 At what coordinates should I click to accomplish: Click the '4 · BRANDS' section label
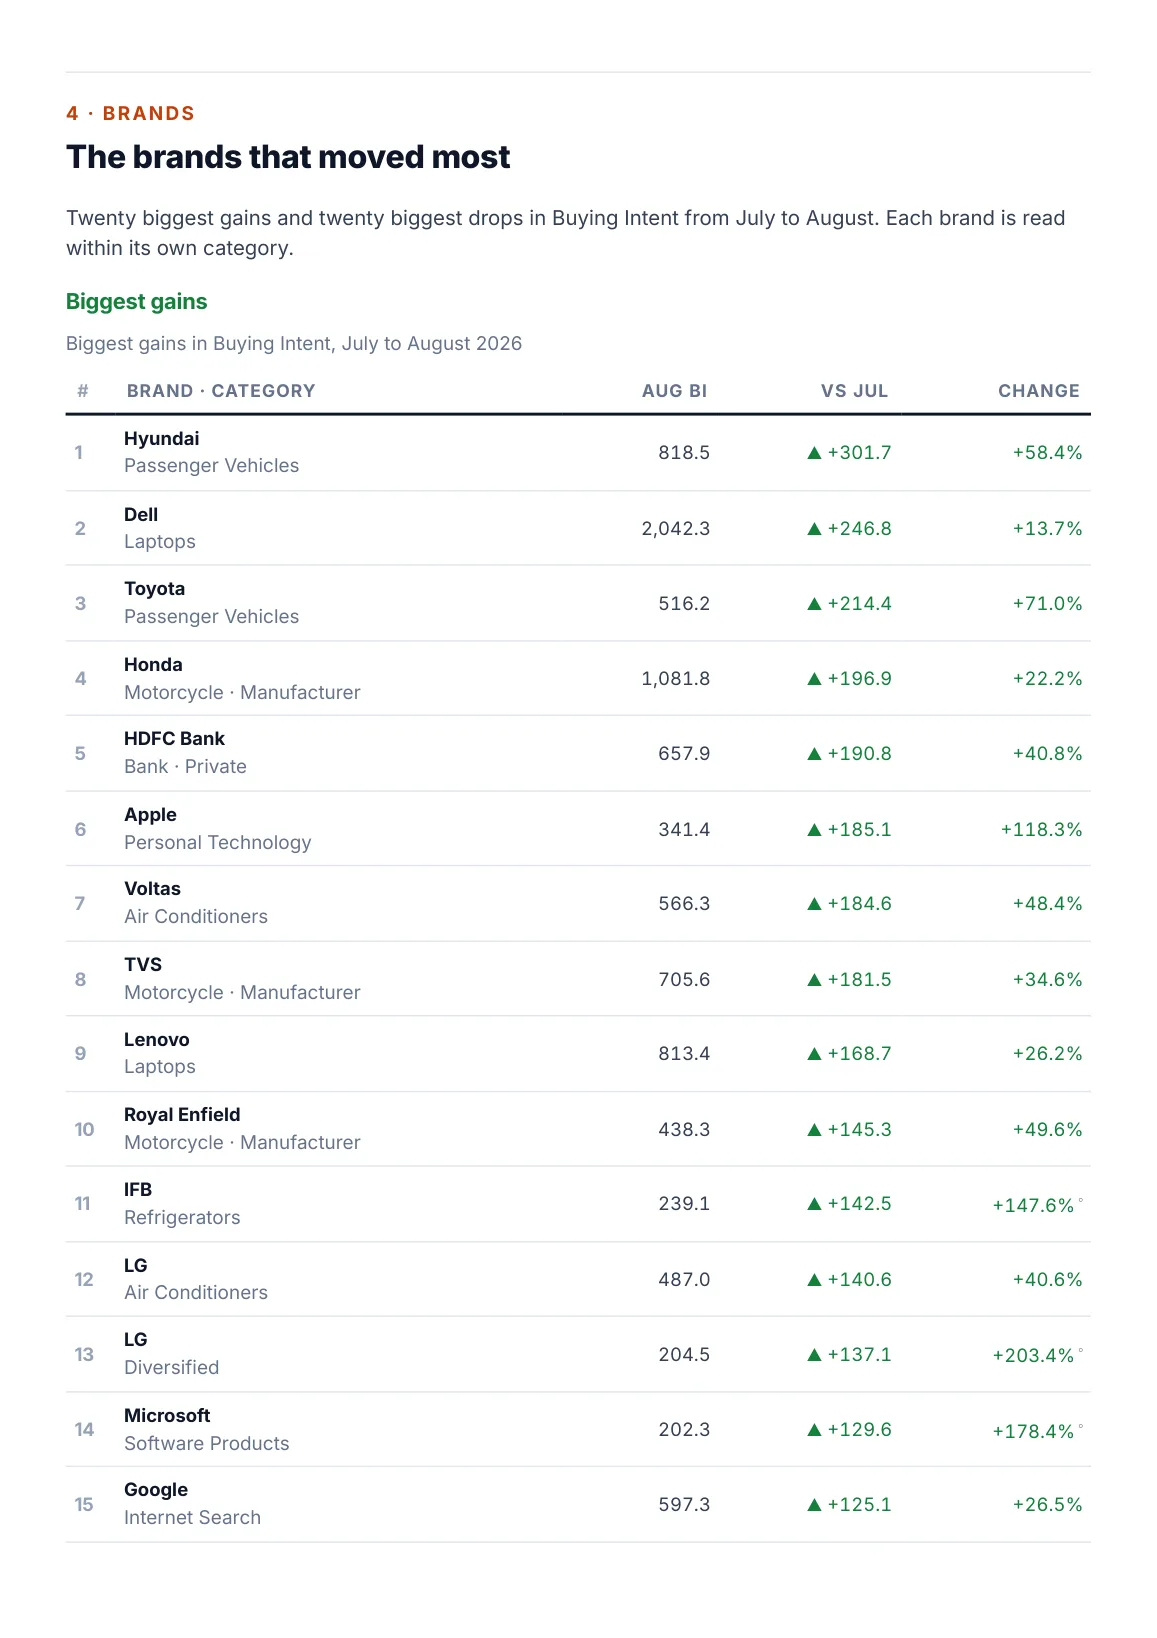pos(130,113)
